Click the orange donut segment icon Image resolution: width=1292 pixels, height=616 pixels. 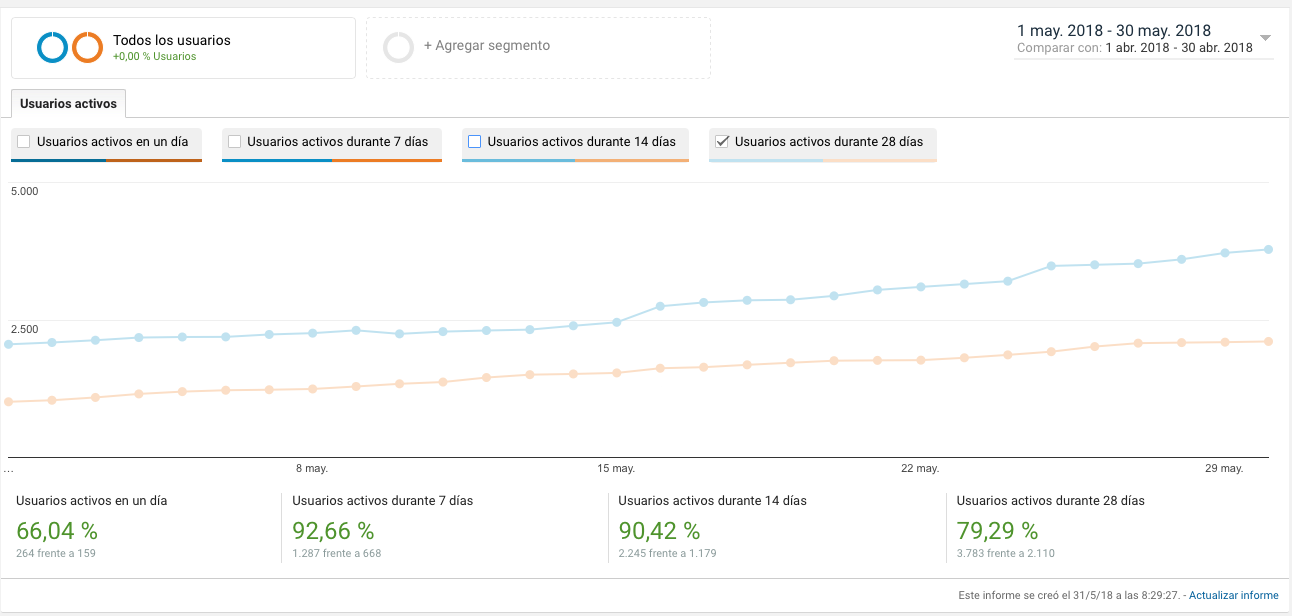[87, 47]
